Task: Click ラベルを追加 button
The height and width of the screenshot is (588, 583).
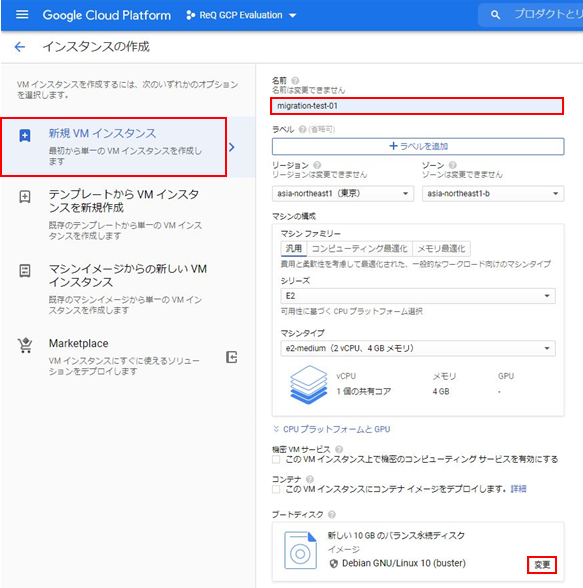Action: pos(418,146)
